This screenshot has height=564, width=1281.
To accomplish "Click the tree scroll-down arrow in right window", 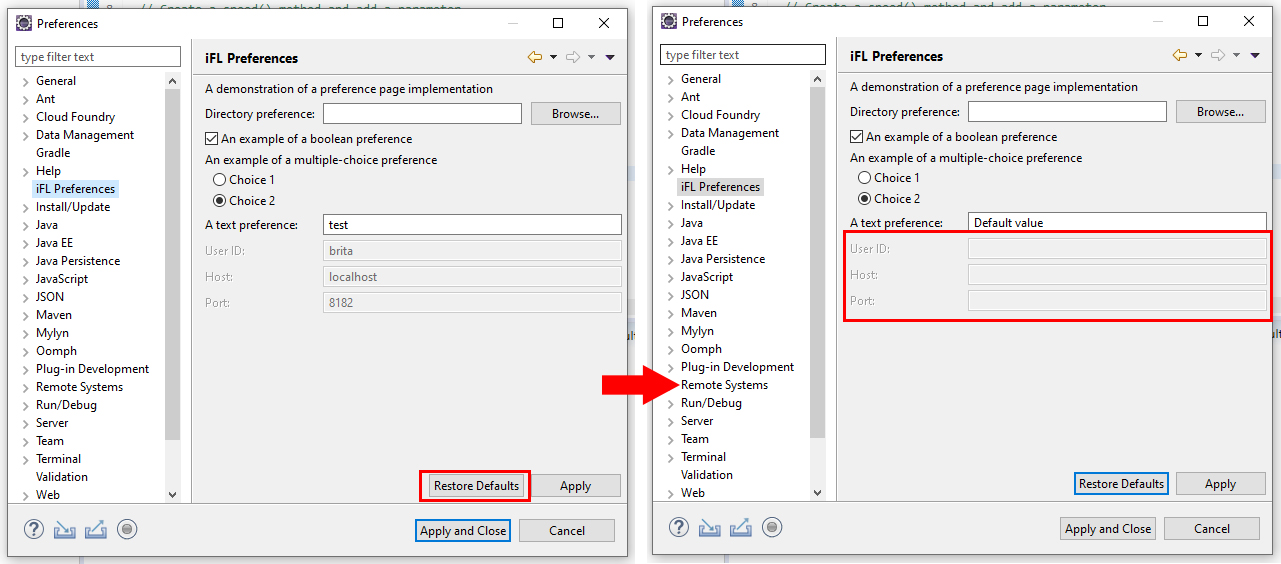I will [x=817, y=492].
